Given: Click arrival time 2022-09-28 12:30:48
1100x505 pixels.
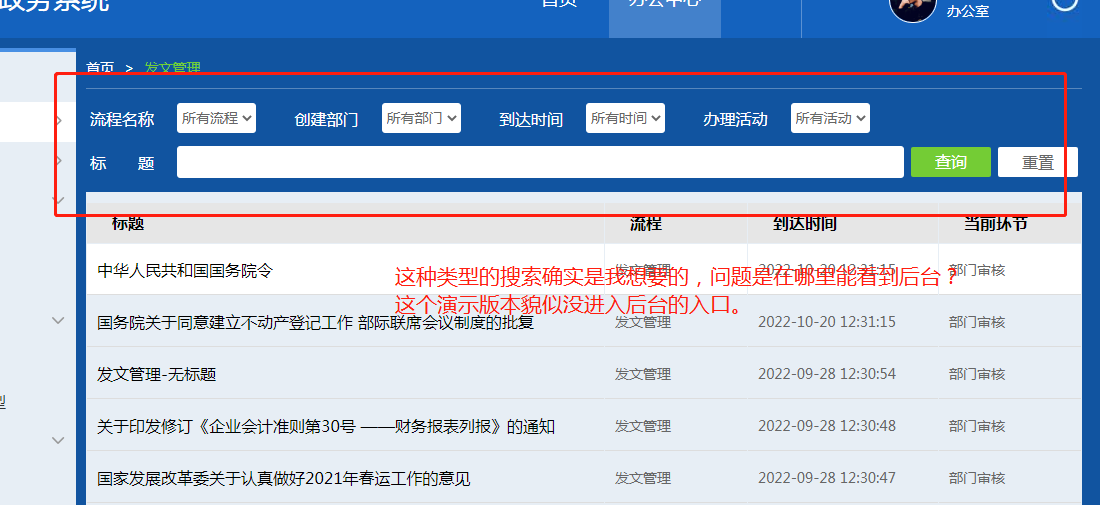Looking at the screenshot, I should pyautogui.click(x=827, y=426).
